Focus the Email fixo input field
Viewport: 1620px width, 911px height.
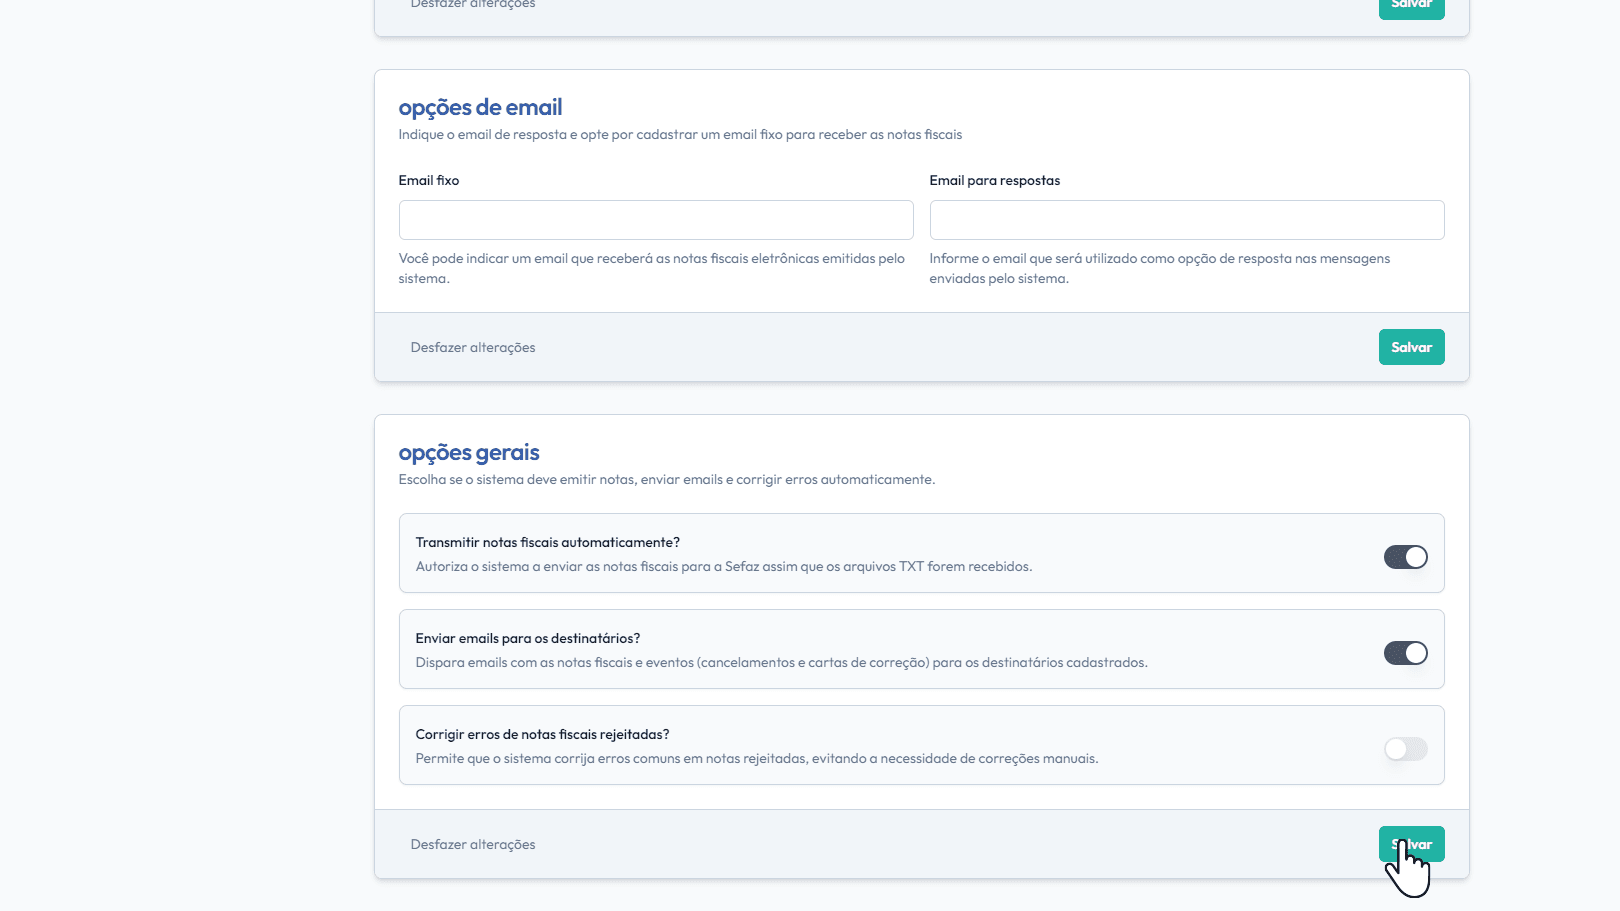656,220
